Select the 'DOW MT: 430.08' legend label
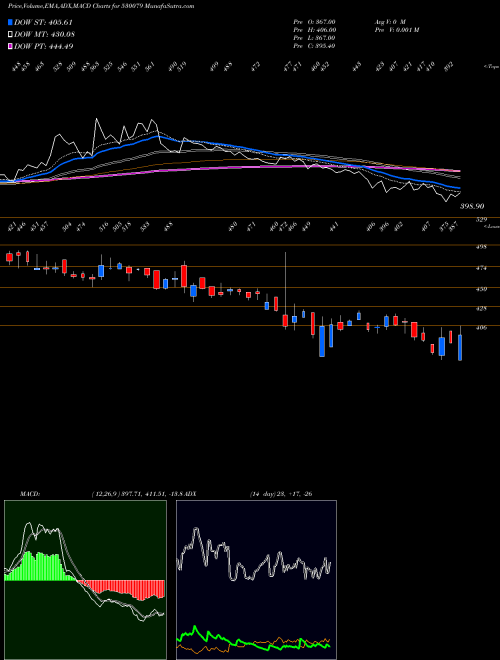Image resolution: width=500 pixels, height=660 pixels. [44, 34]
